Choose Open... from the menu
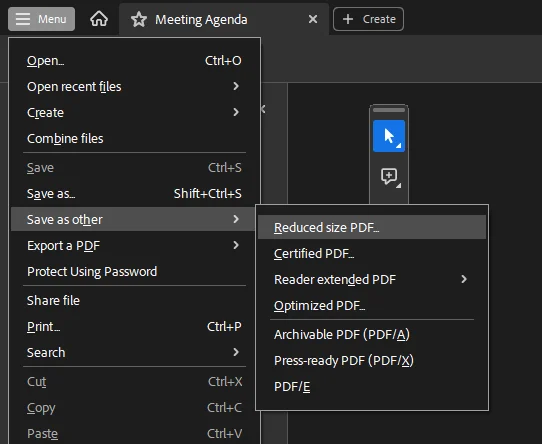The width and height of the screenshot is (542, 444). point(134,61)
